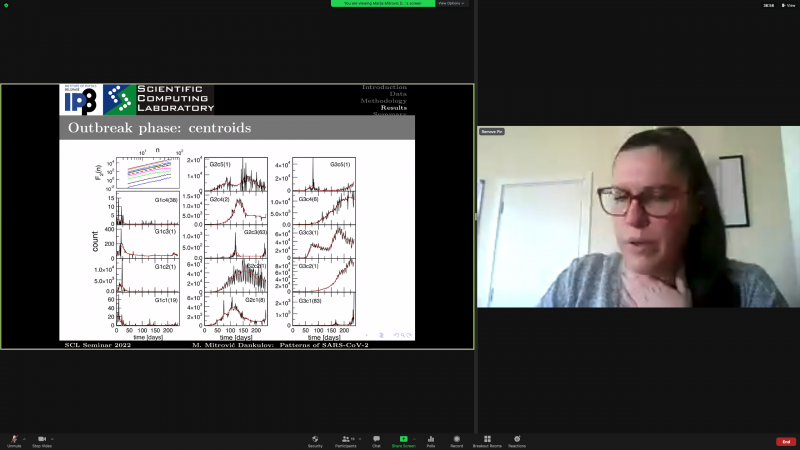
Task: Click the shared slide titled Outbreak phase: centroids
Action: click(237, 217)
